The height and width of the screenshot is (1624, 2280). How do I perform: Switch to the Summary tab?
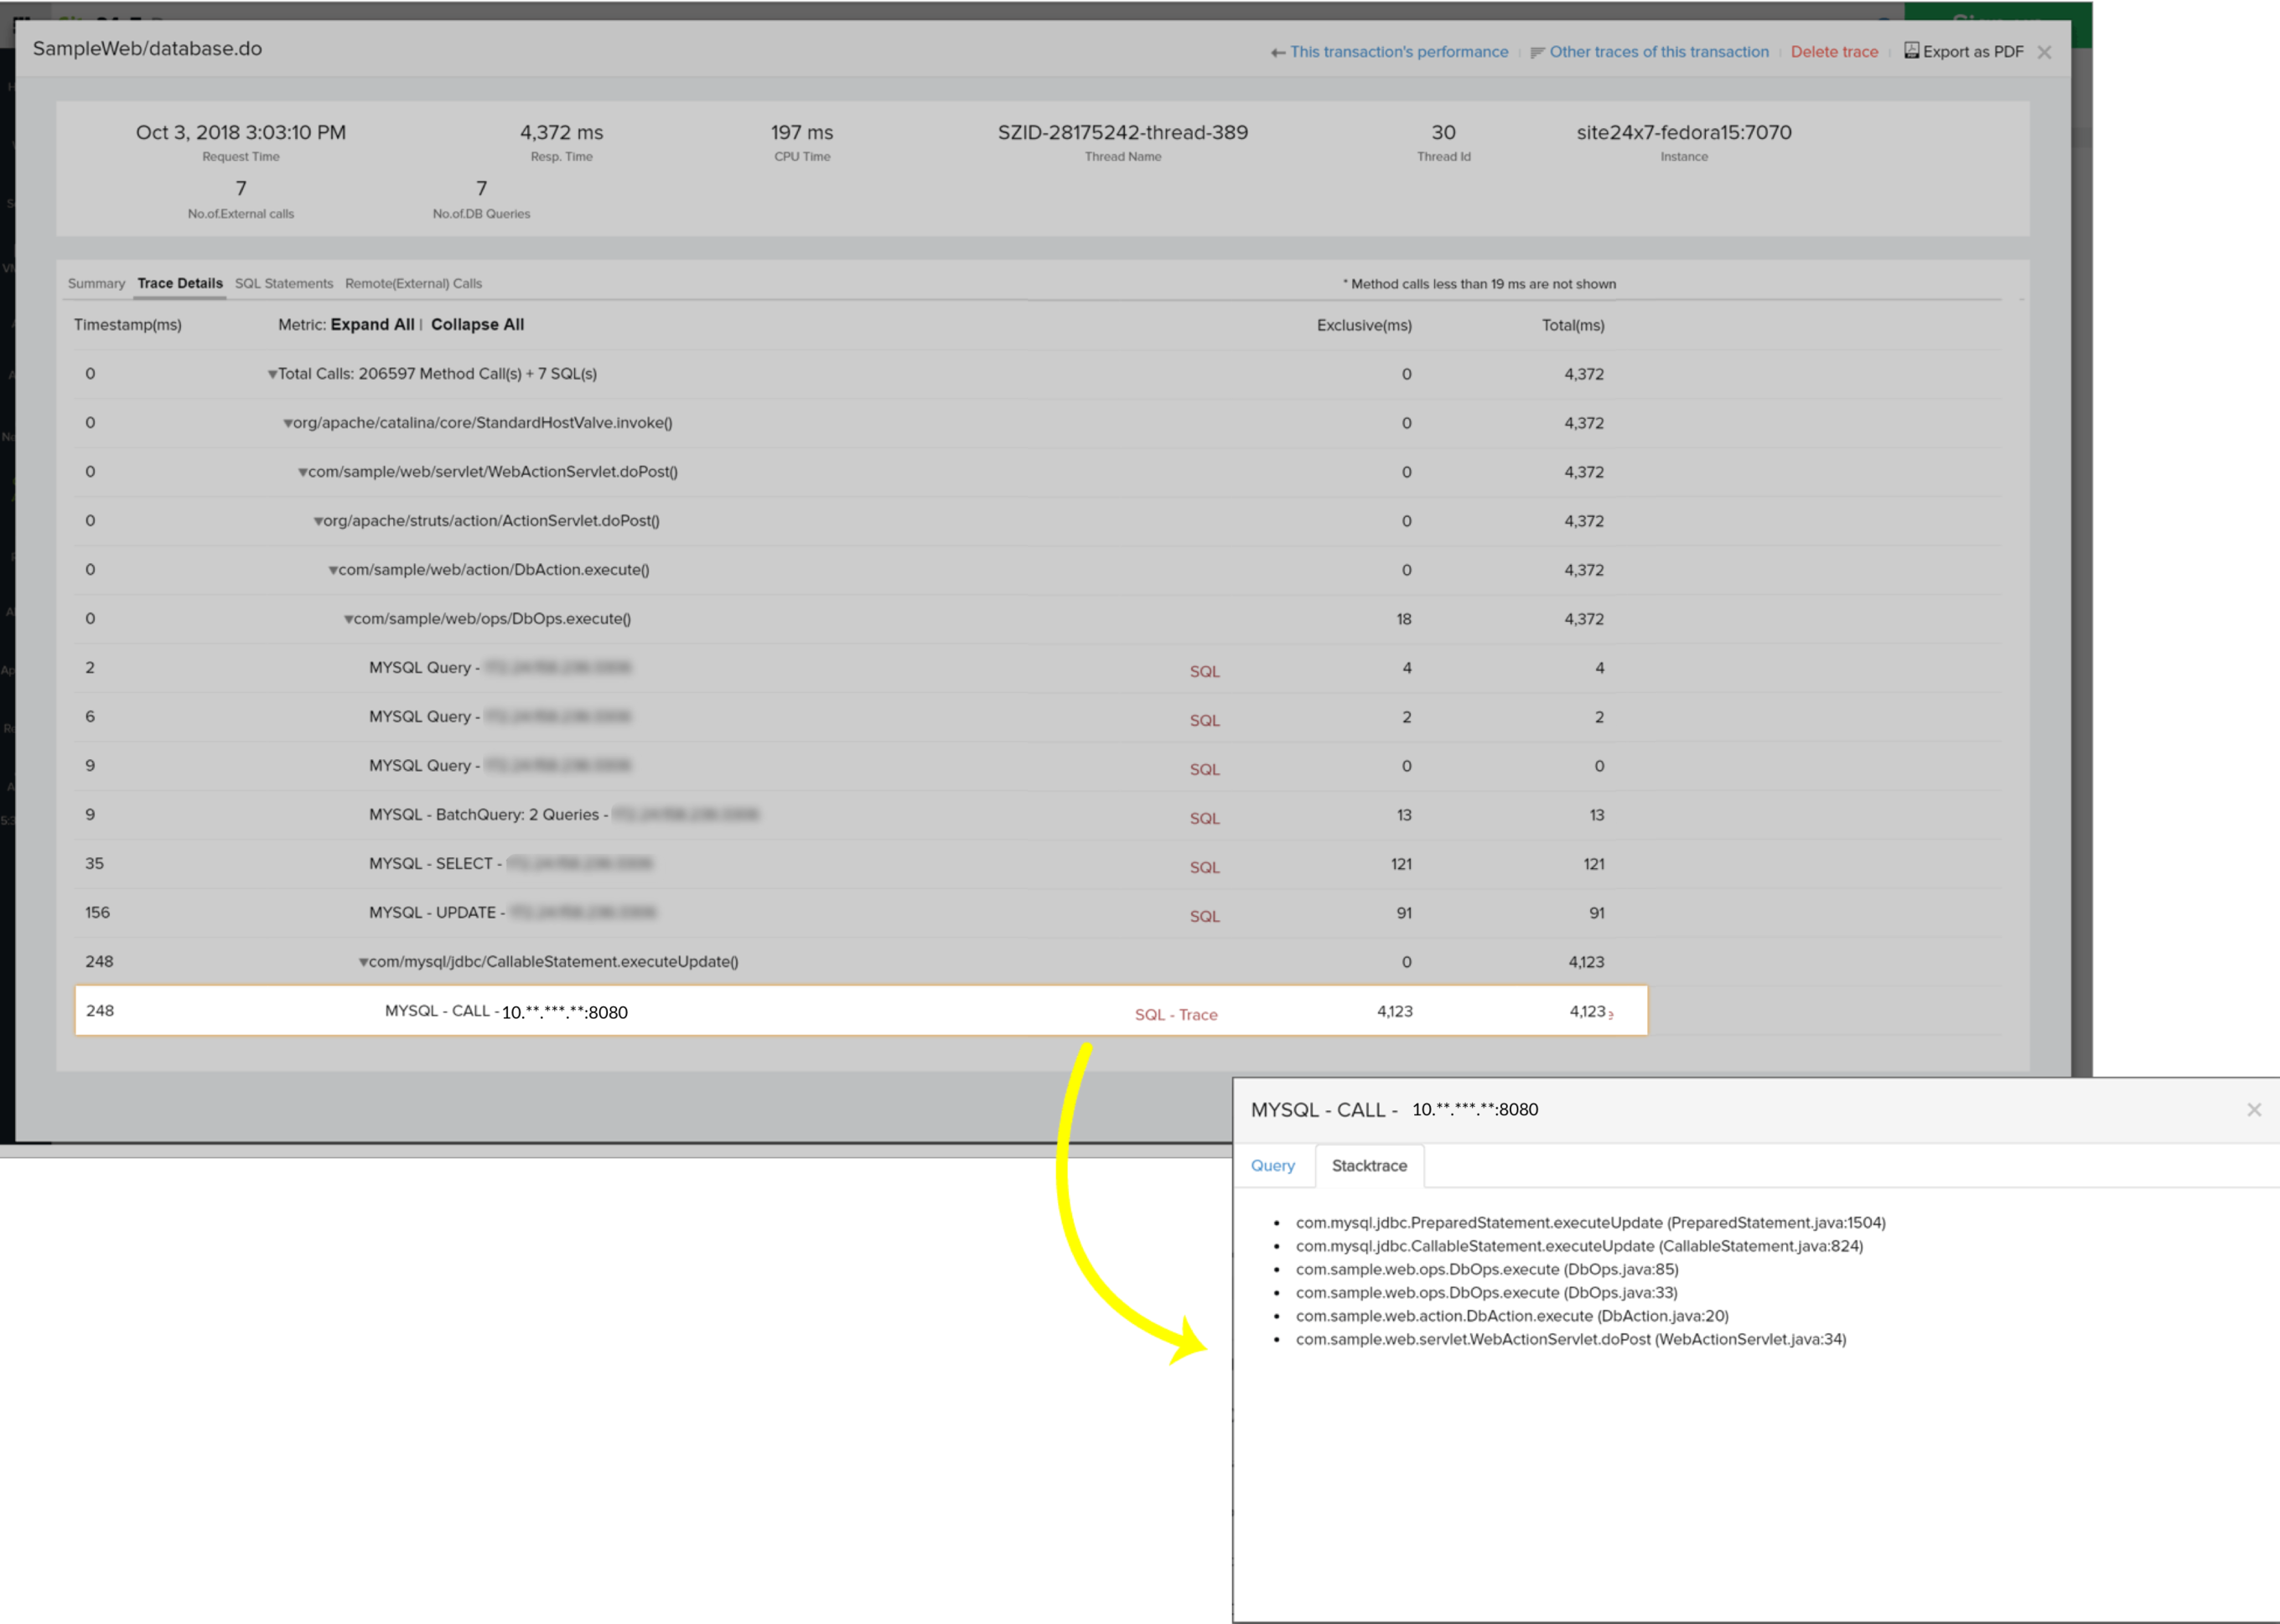pos(96,284)
